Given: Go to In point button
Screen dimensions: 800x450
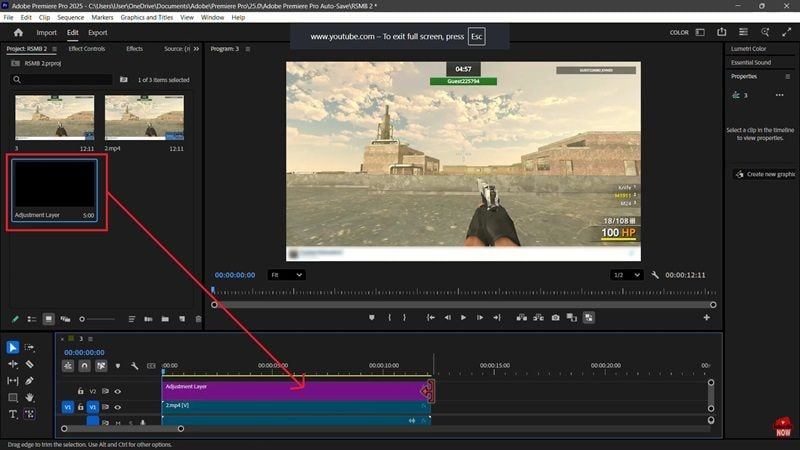Looking at the screenshot, I should coord(431,317).
